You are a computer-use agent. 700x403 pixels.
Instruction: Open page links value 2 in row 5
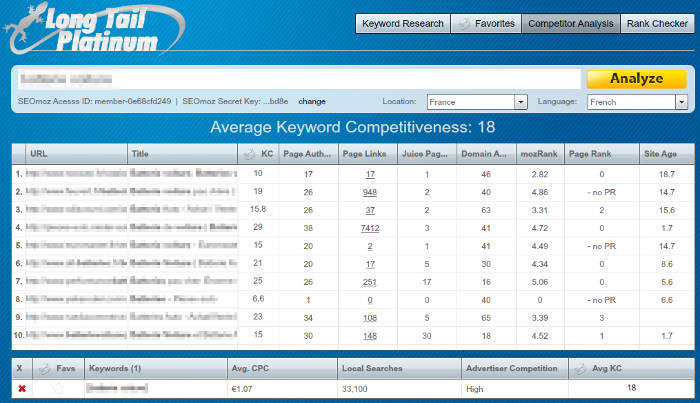coord(370,246)
